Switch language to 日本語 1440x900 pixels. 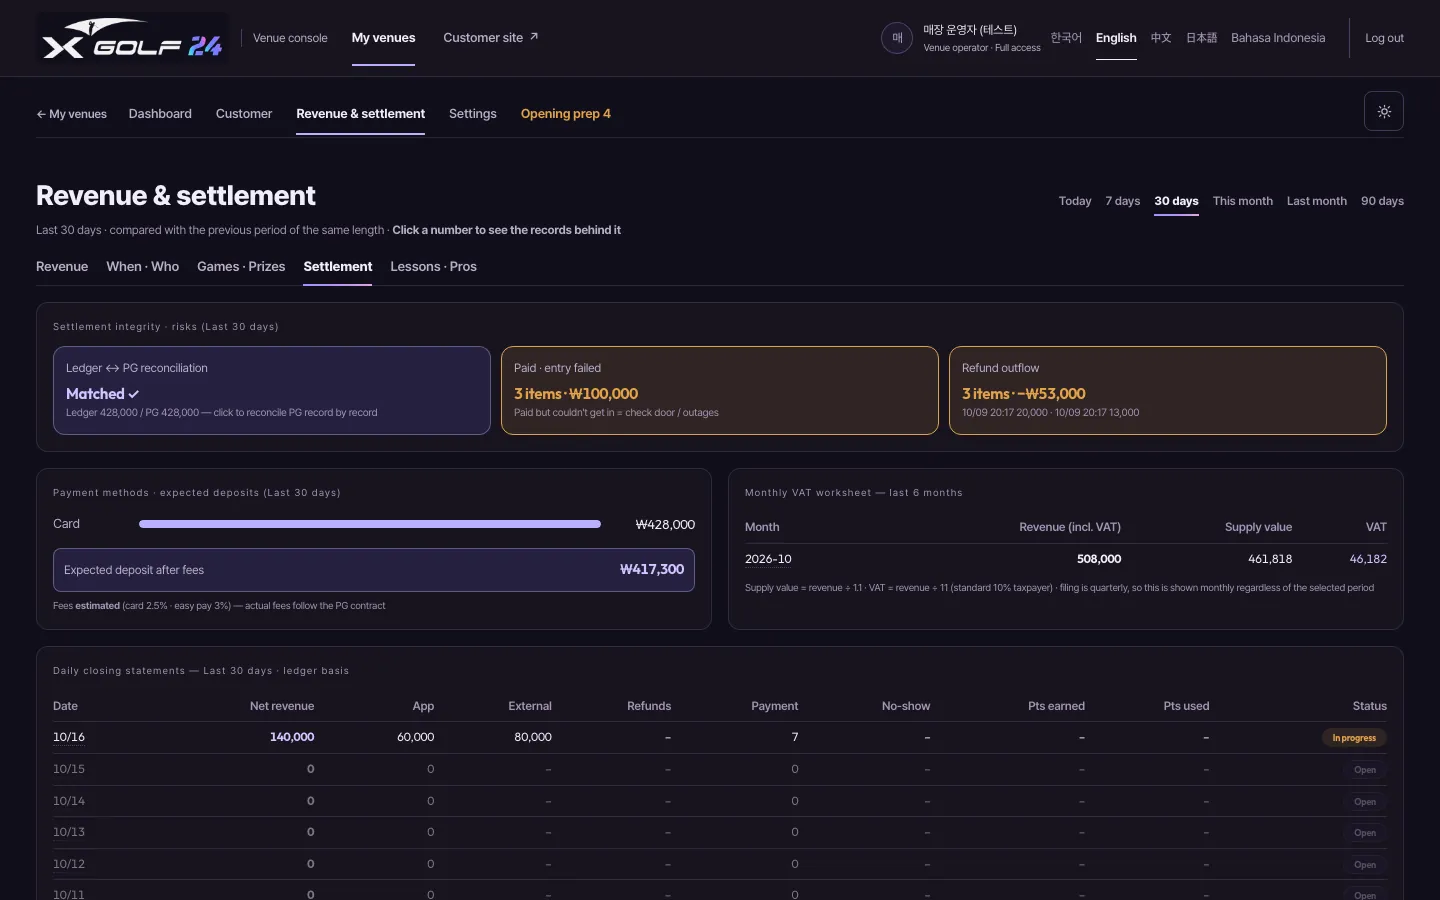pos(1201,38)
